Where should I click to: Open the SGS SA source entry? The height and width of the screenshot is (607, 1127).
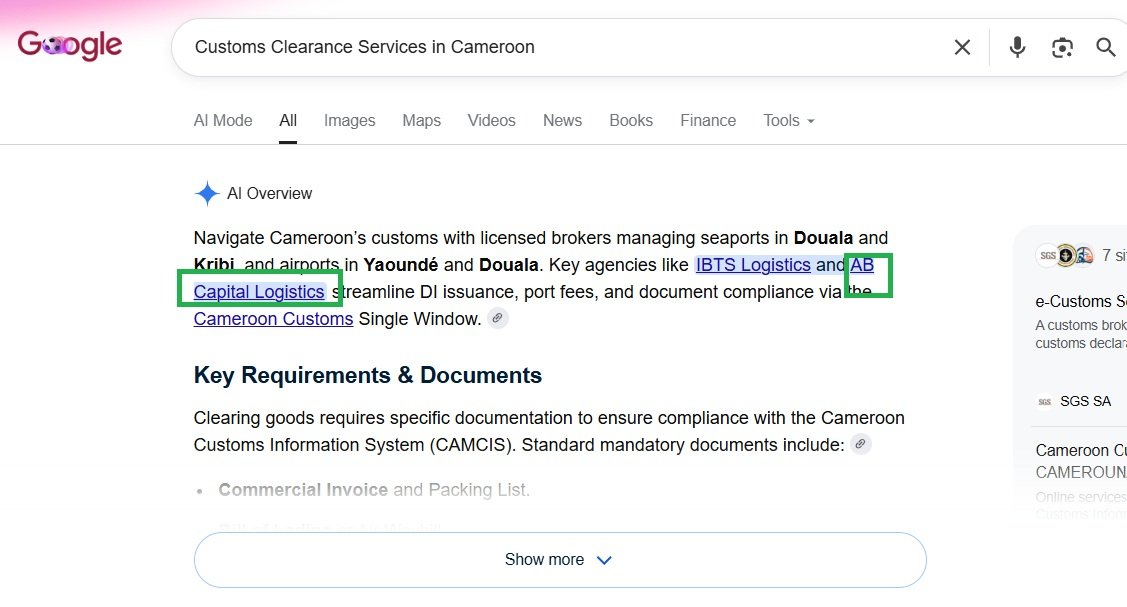1075,401
